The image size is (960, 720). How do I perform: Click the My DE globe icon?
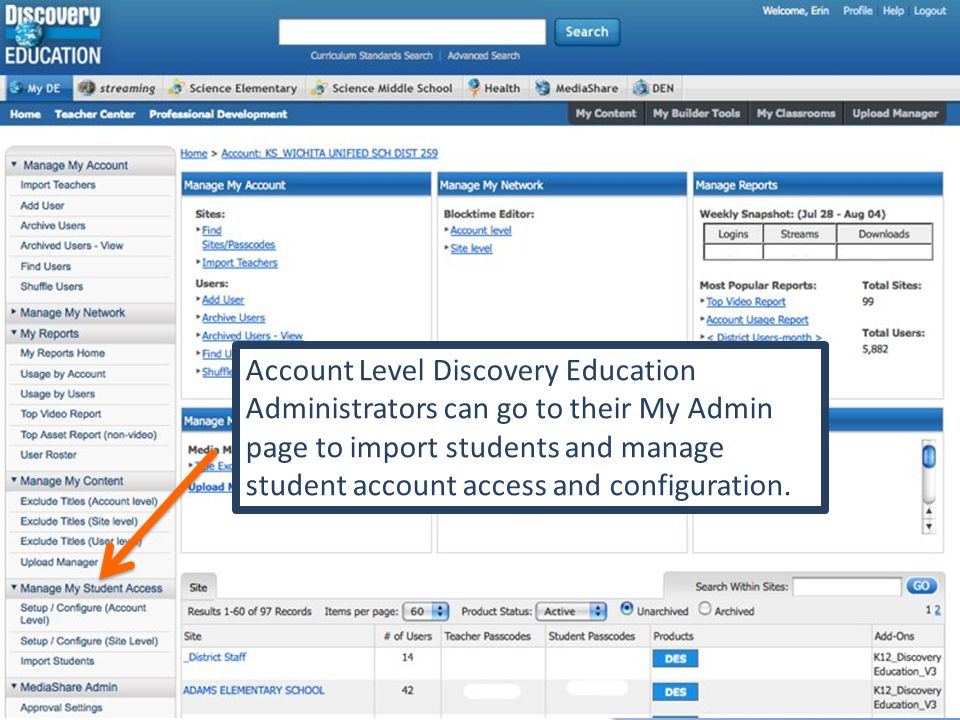16,88
